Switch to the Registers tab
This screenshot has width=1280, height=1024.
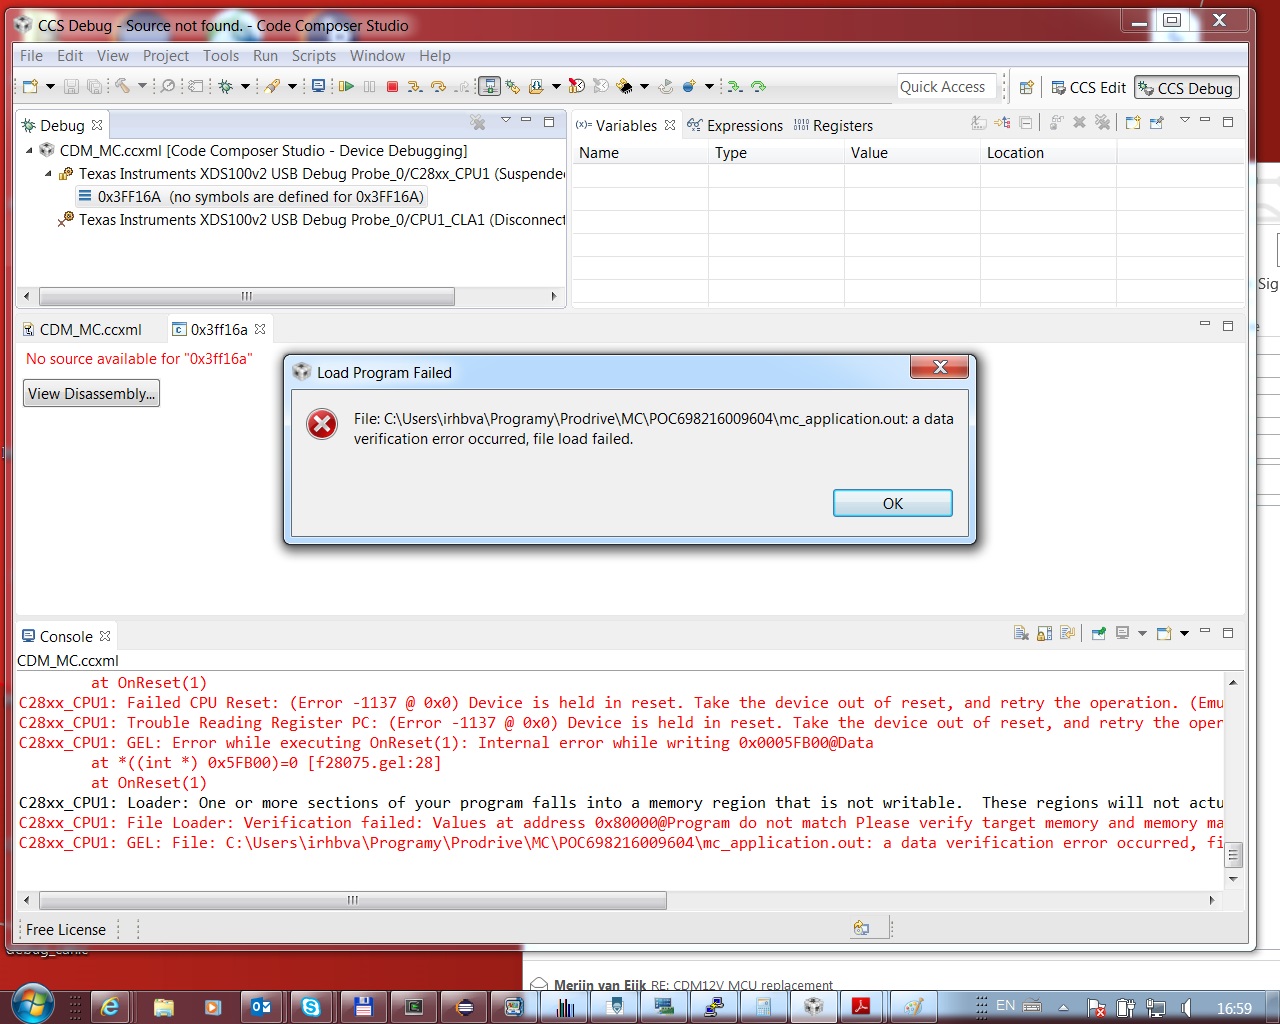(x=833, y=126)
